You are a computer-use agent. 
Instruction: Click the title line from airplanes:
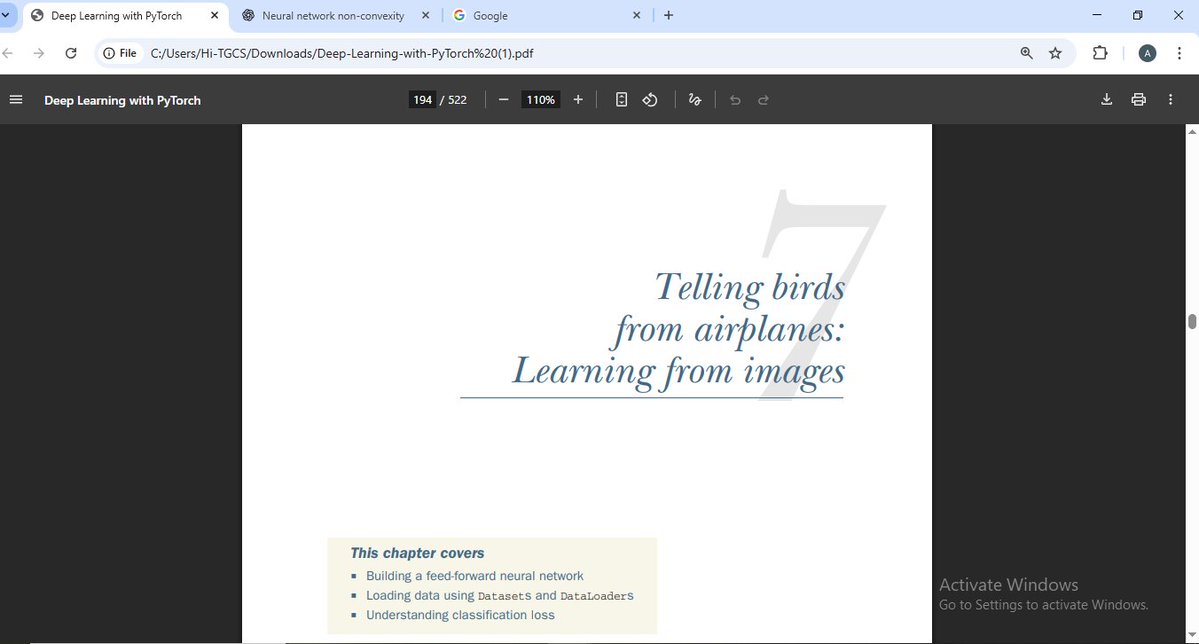(729, 330)
